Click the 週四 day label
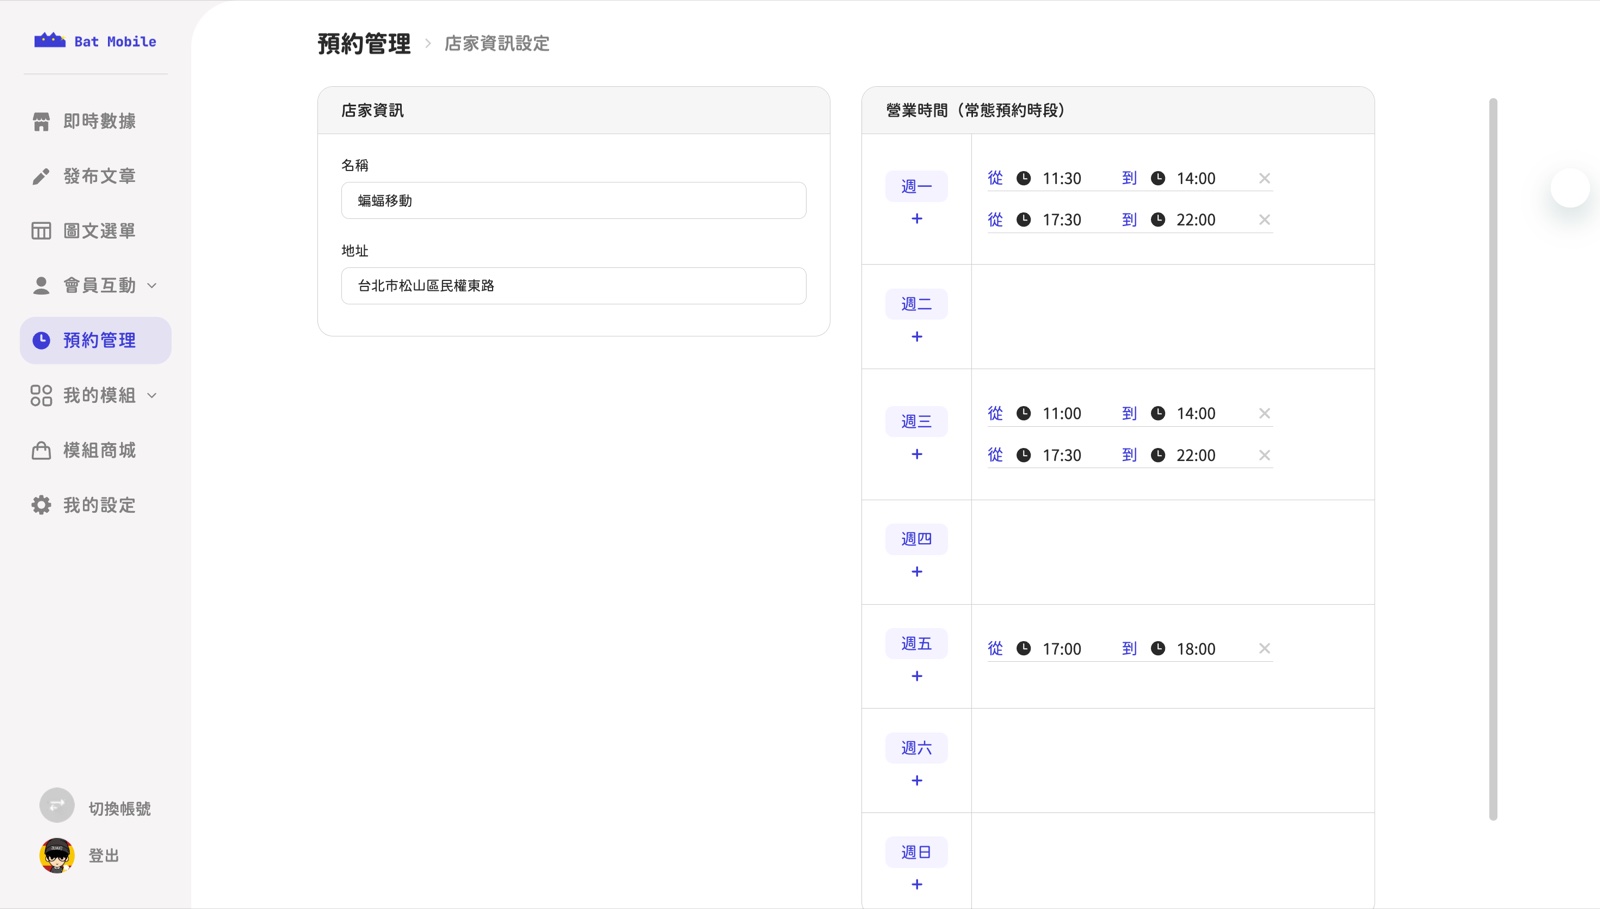This screenshot has height=909, width=1600. point(917,539)
